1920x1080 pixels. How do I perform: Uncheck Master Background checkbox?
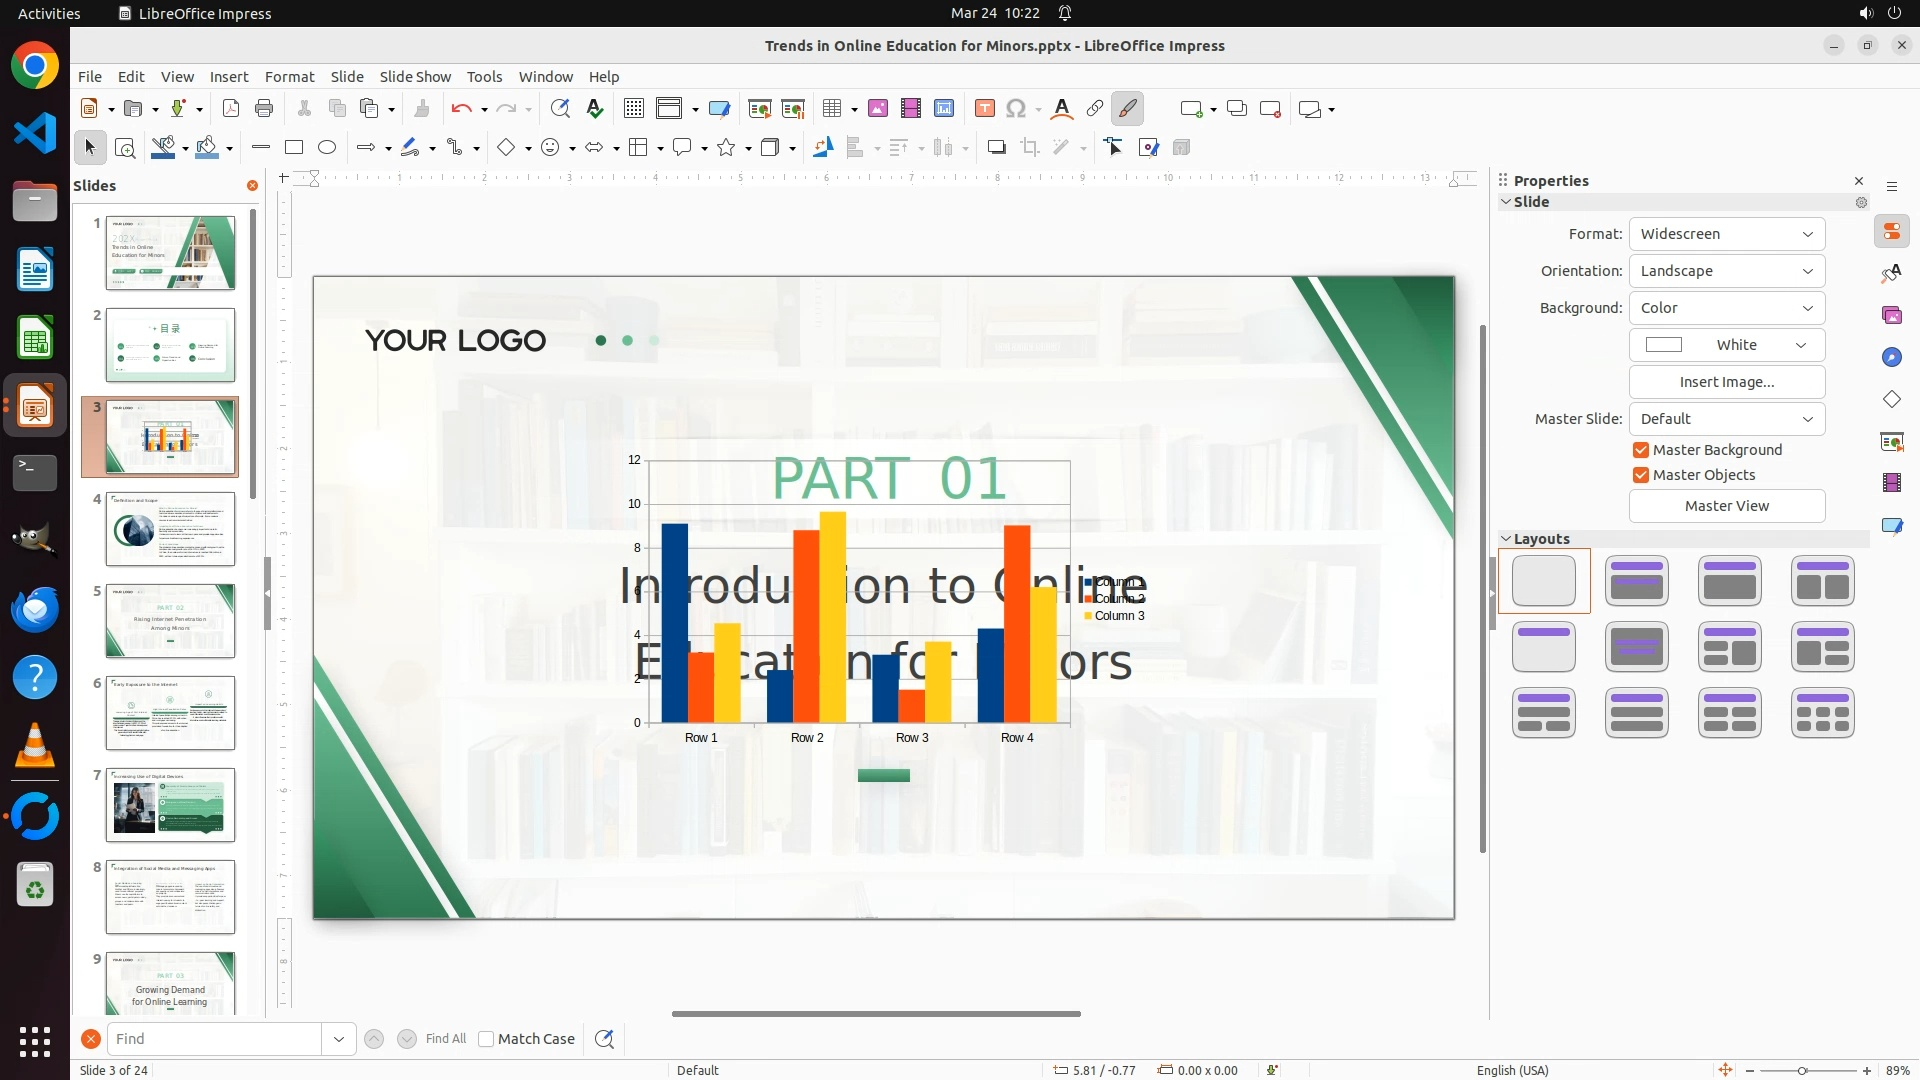(x=1641, y=450)
